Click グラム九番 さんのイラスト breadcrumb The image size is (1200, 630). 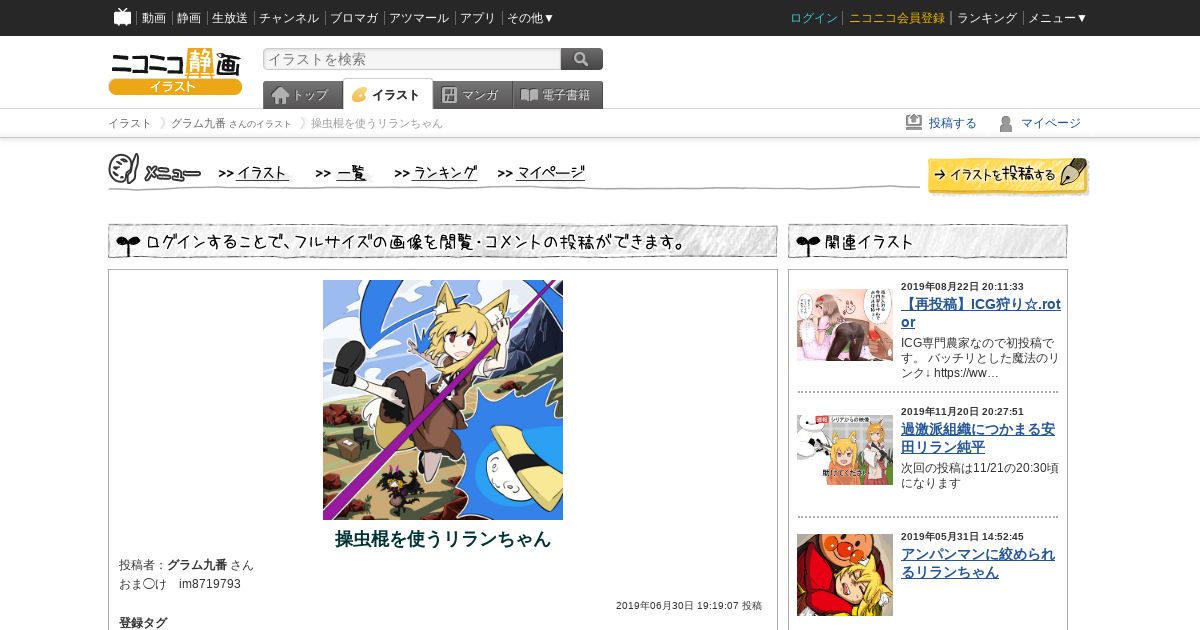click(231, 123)
